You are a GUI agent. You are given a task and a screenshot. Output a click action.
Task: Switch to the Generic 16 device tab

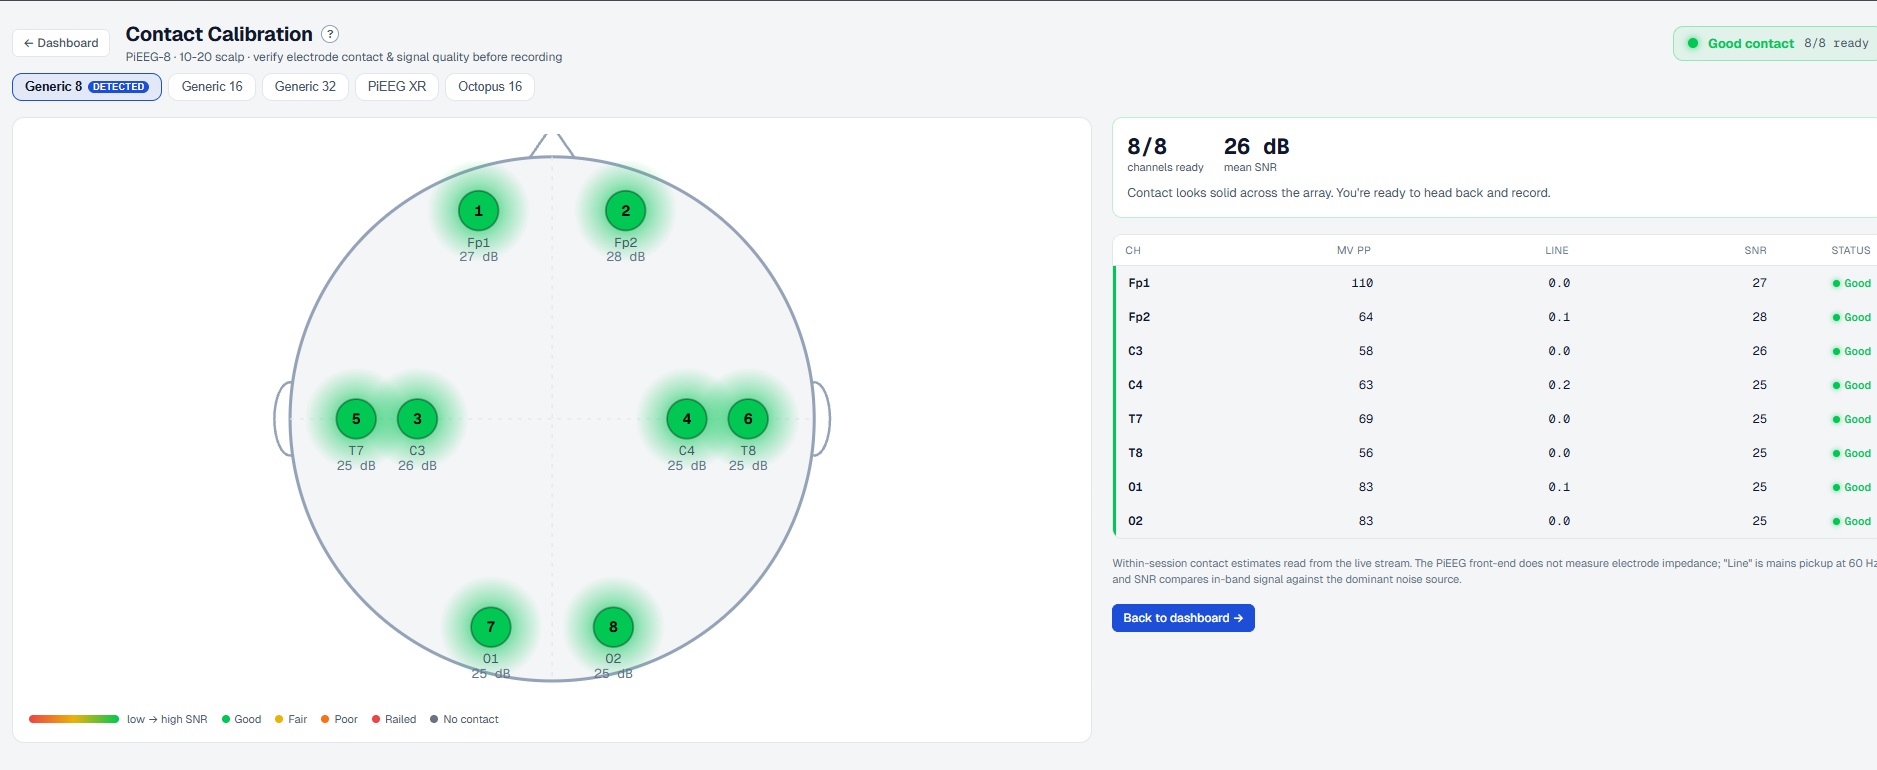pos(212,87)
